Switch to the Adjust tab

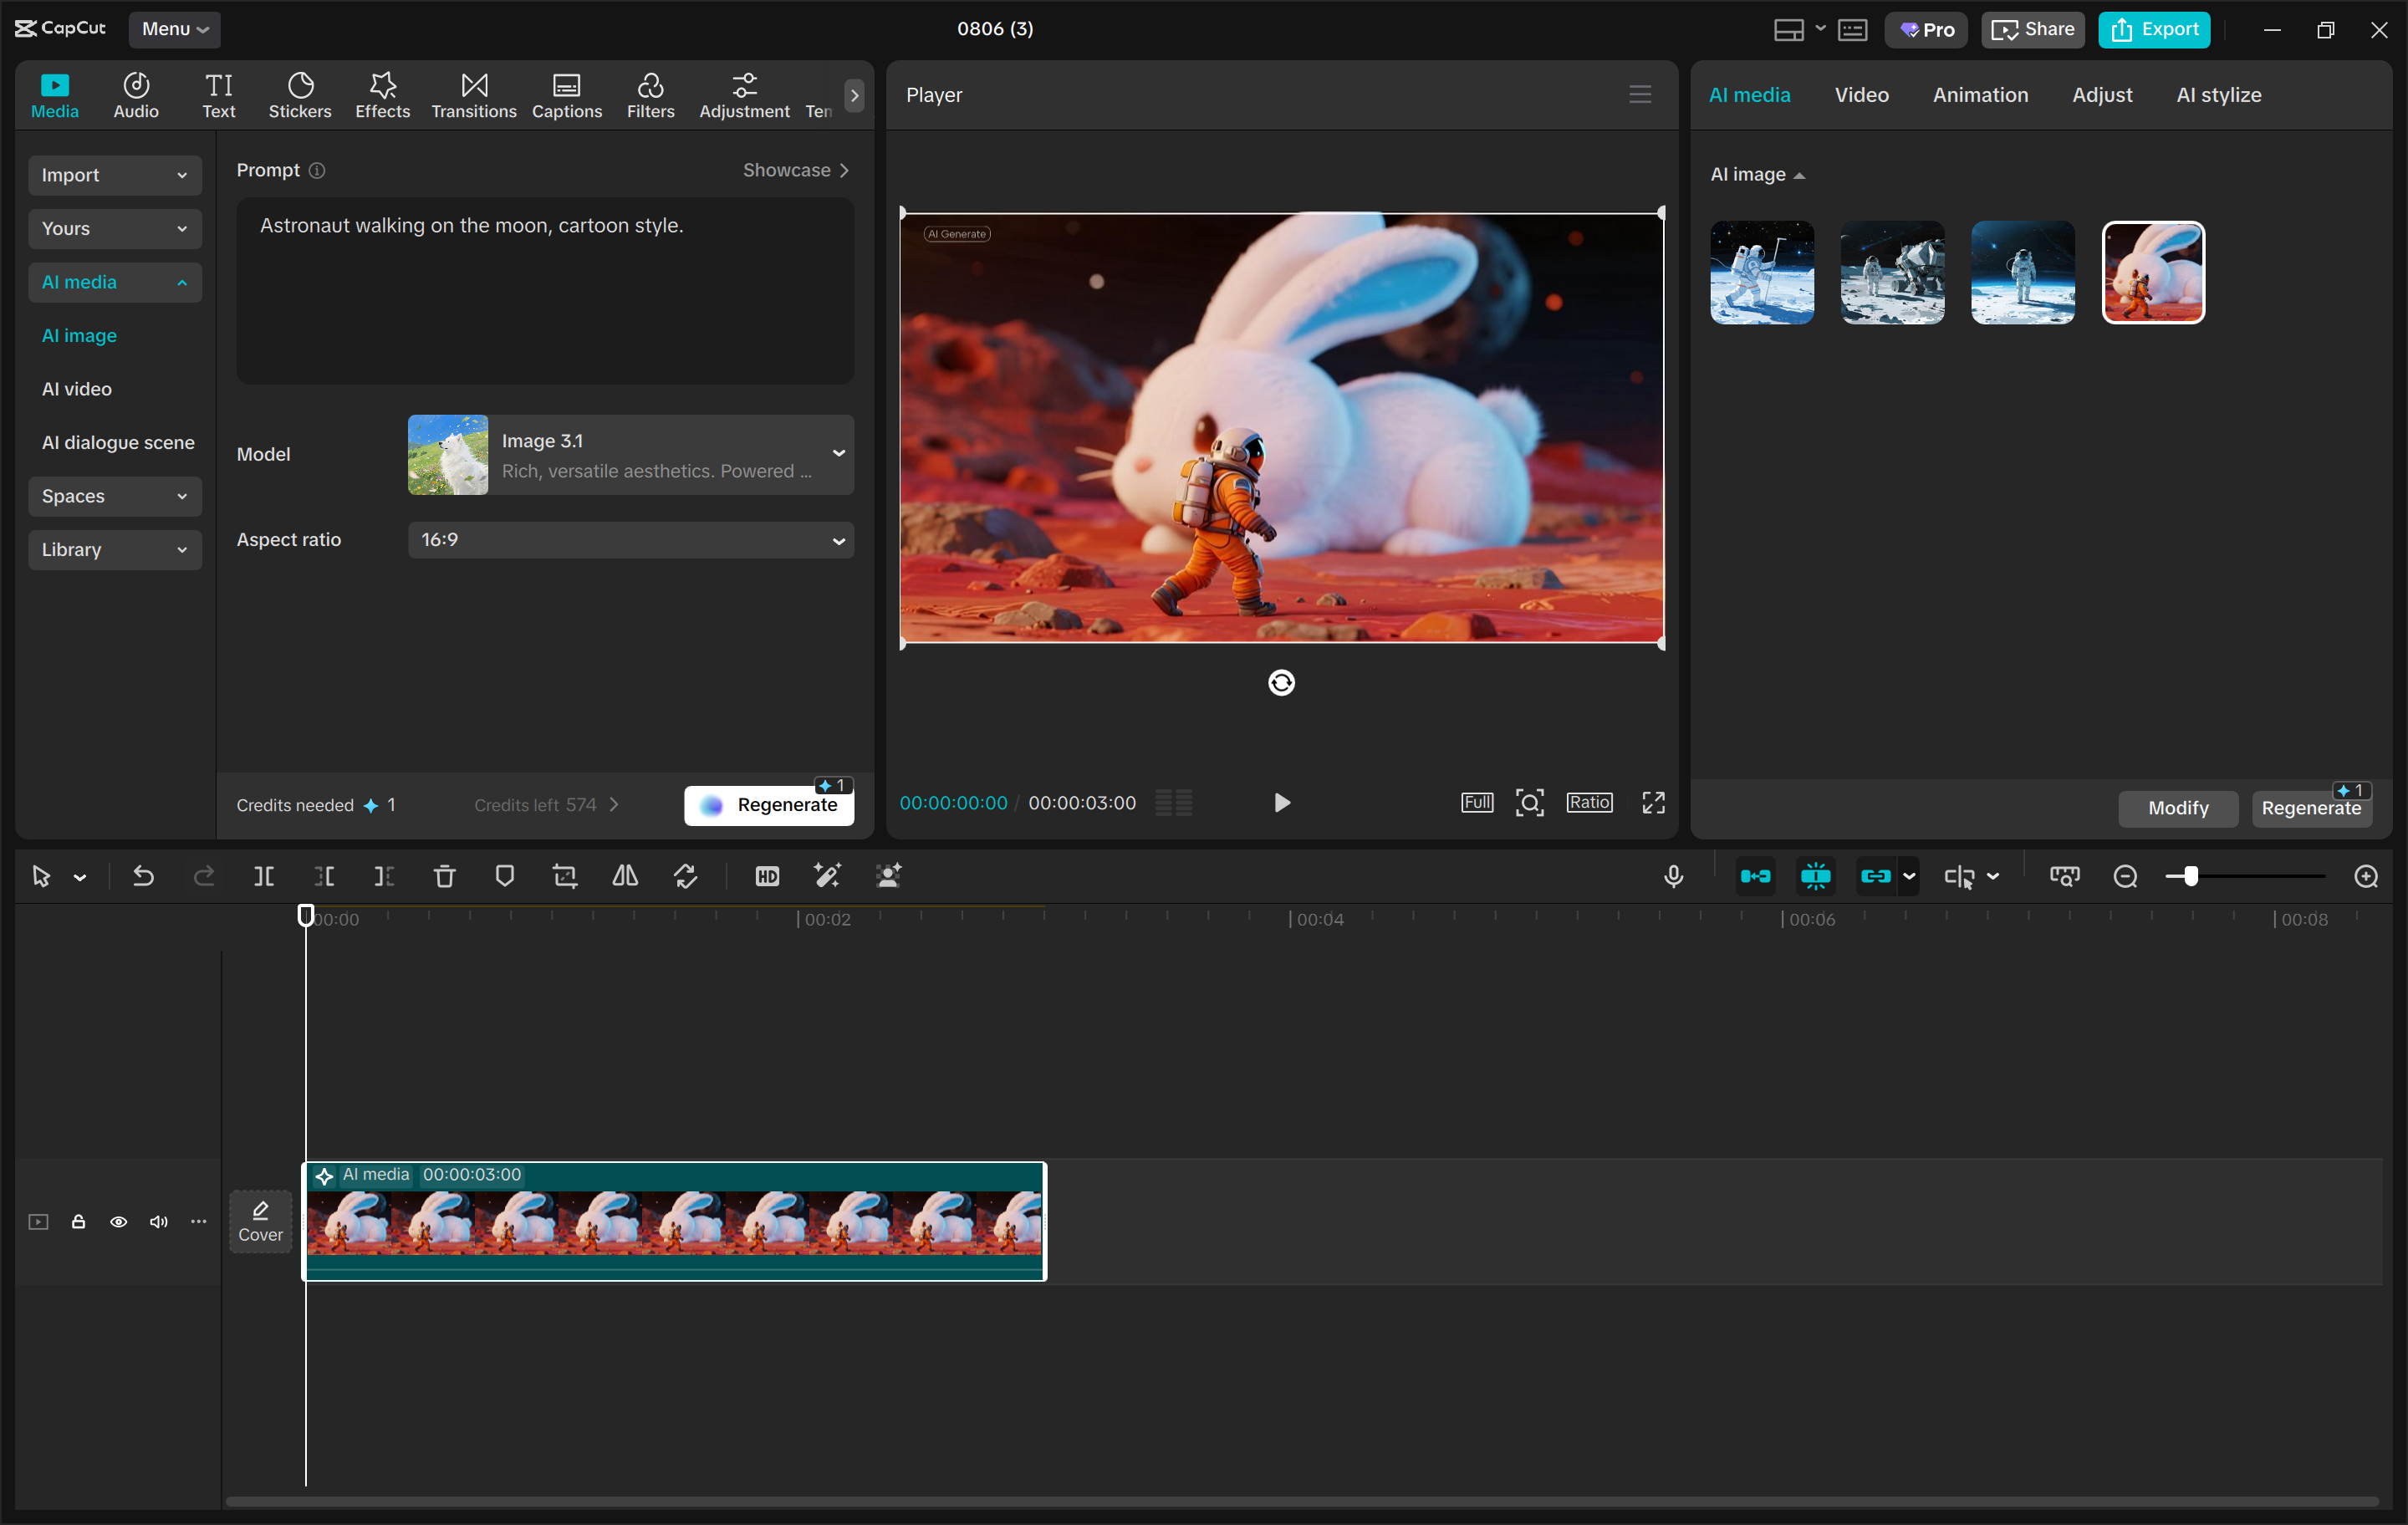(2101, 95)
